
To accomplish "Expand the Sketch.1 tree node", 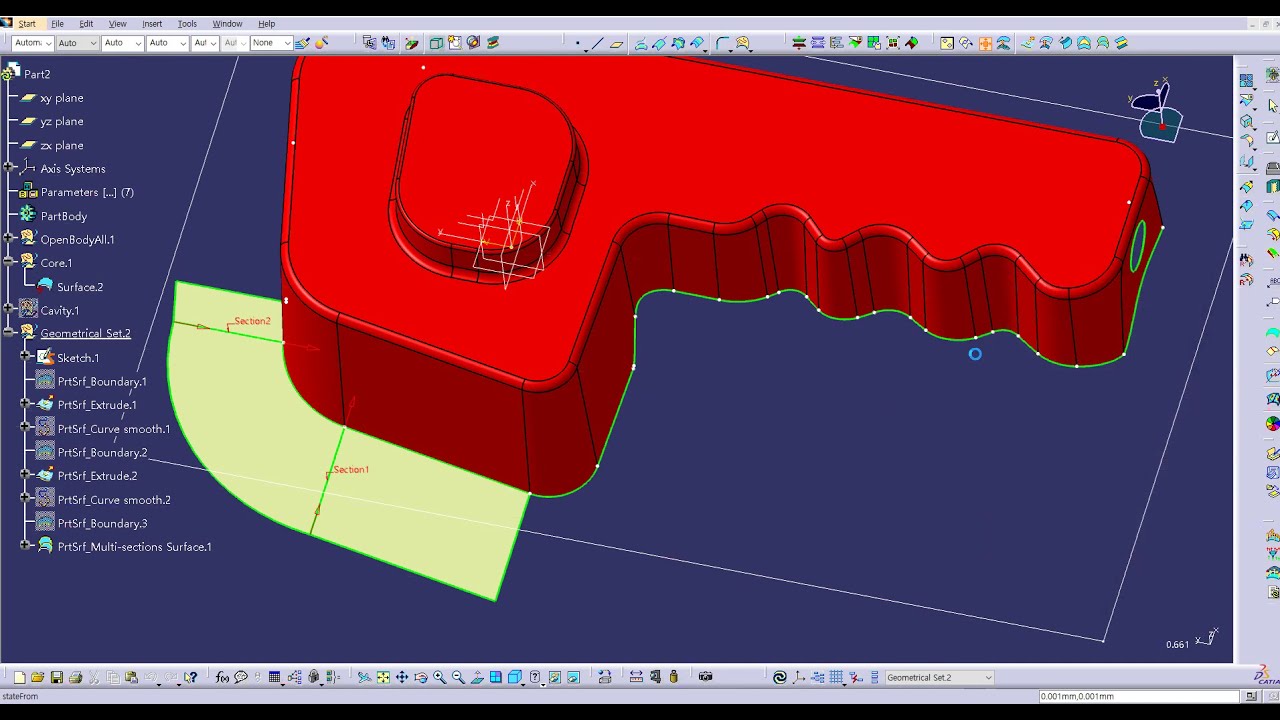I will pos(26,357).
